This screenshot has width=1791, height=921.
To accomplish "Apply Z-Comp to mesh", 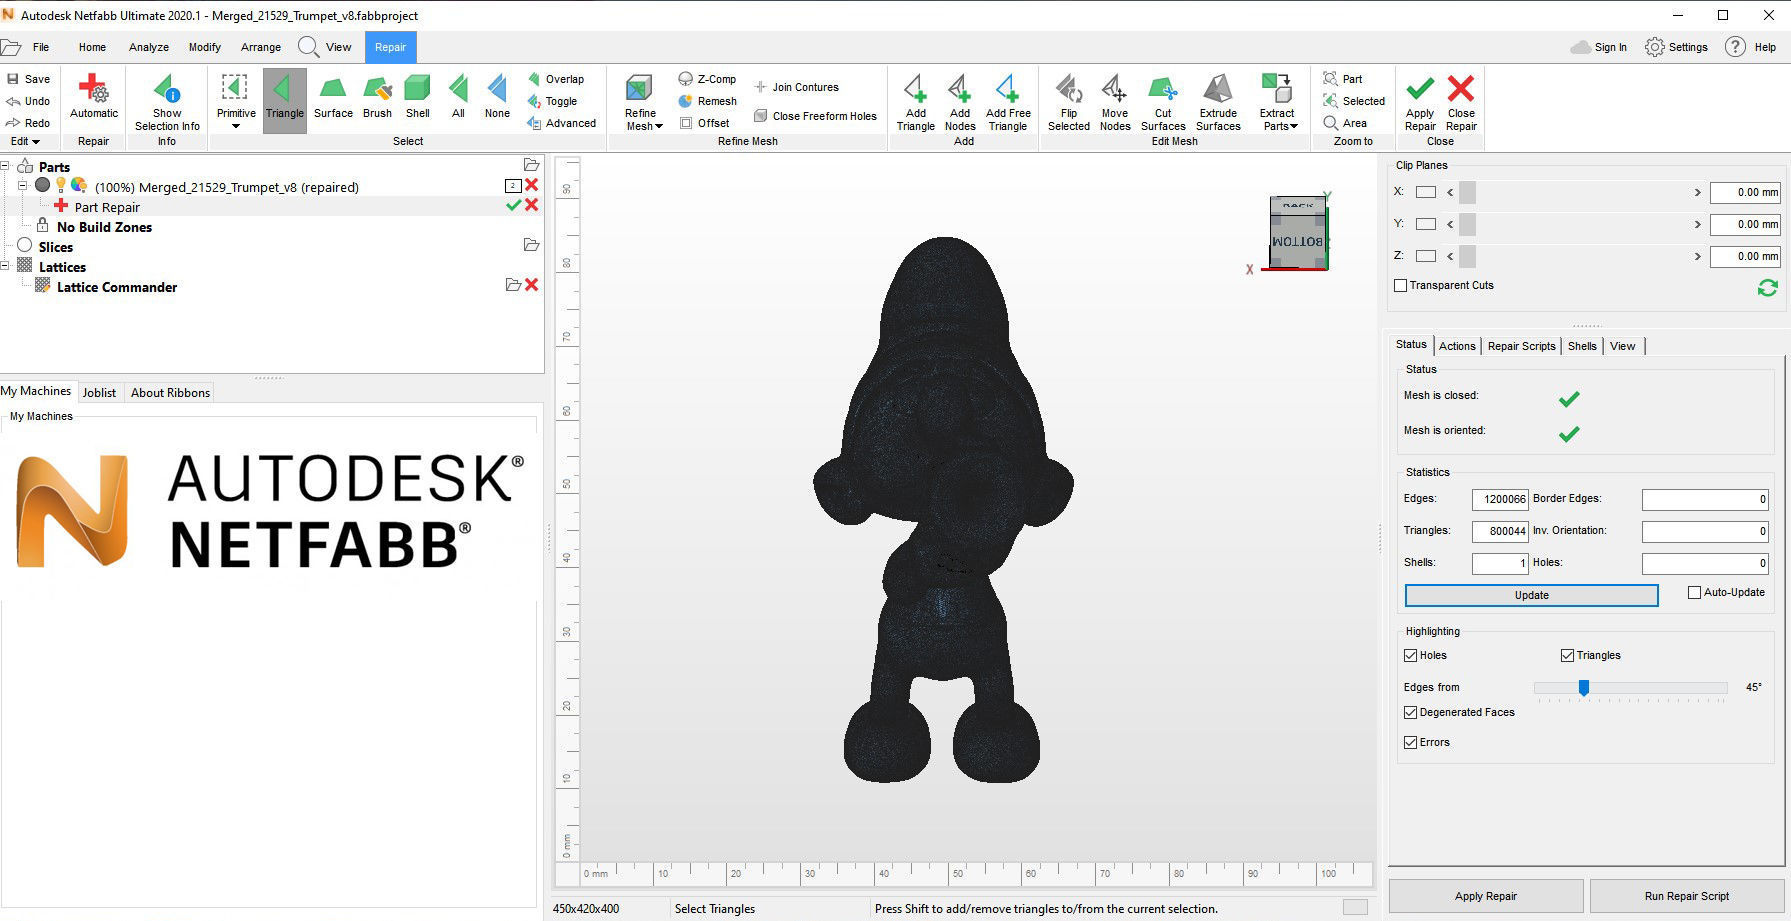I will [707, 79].
